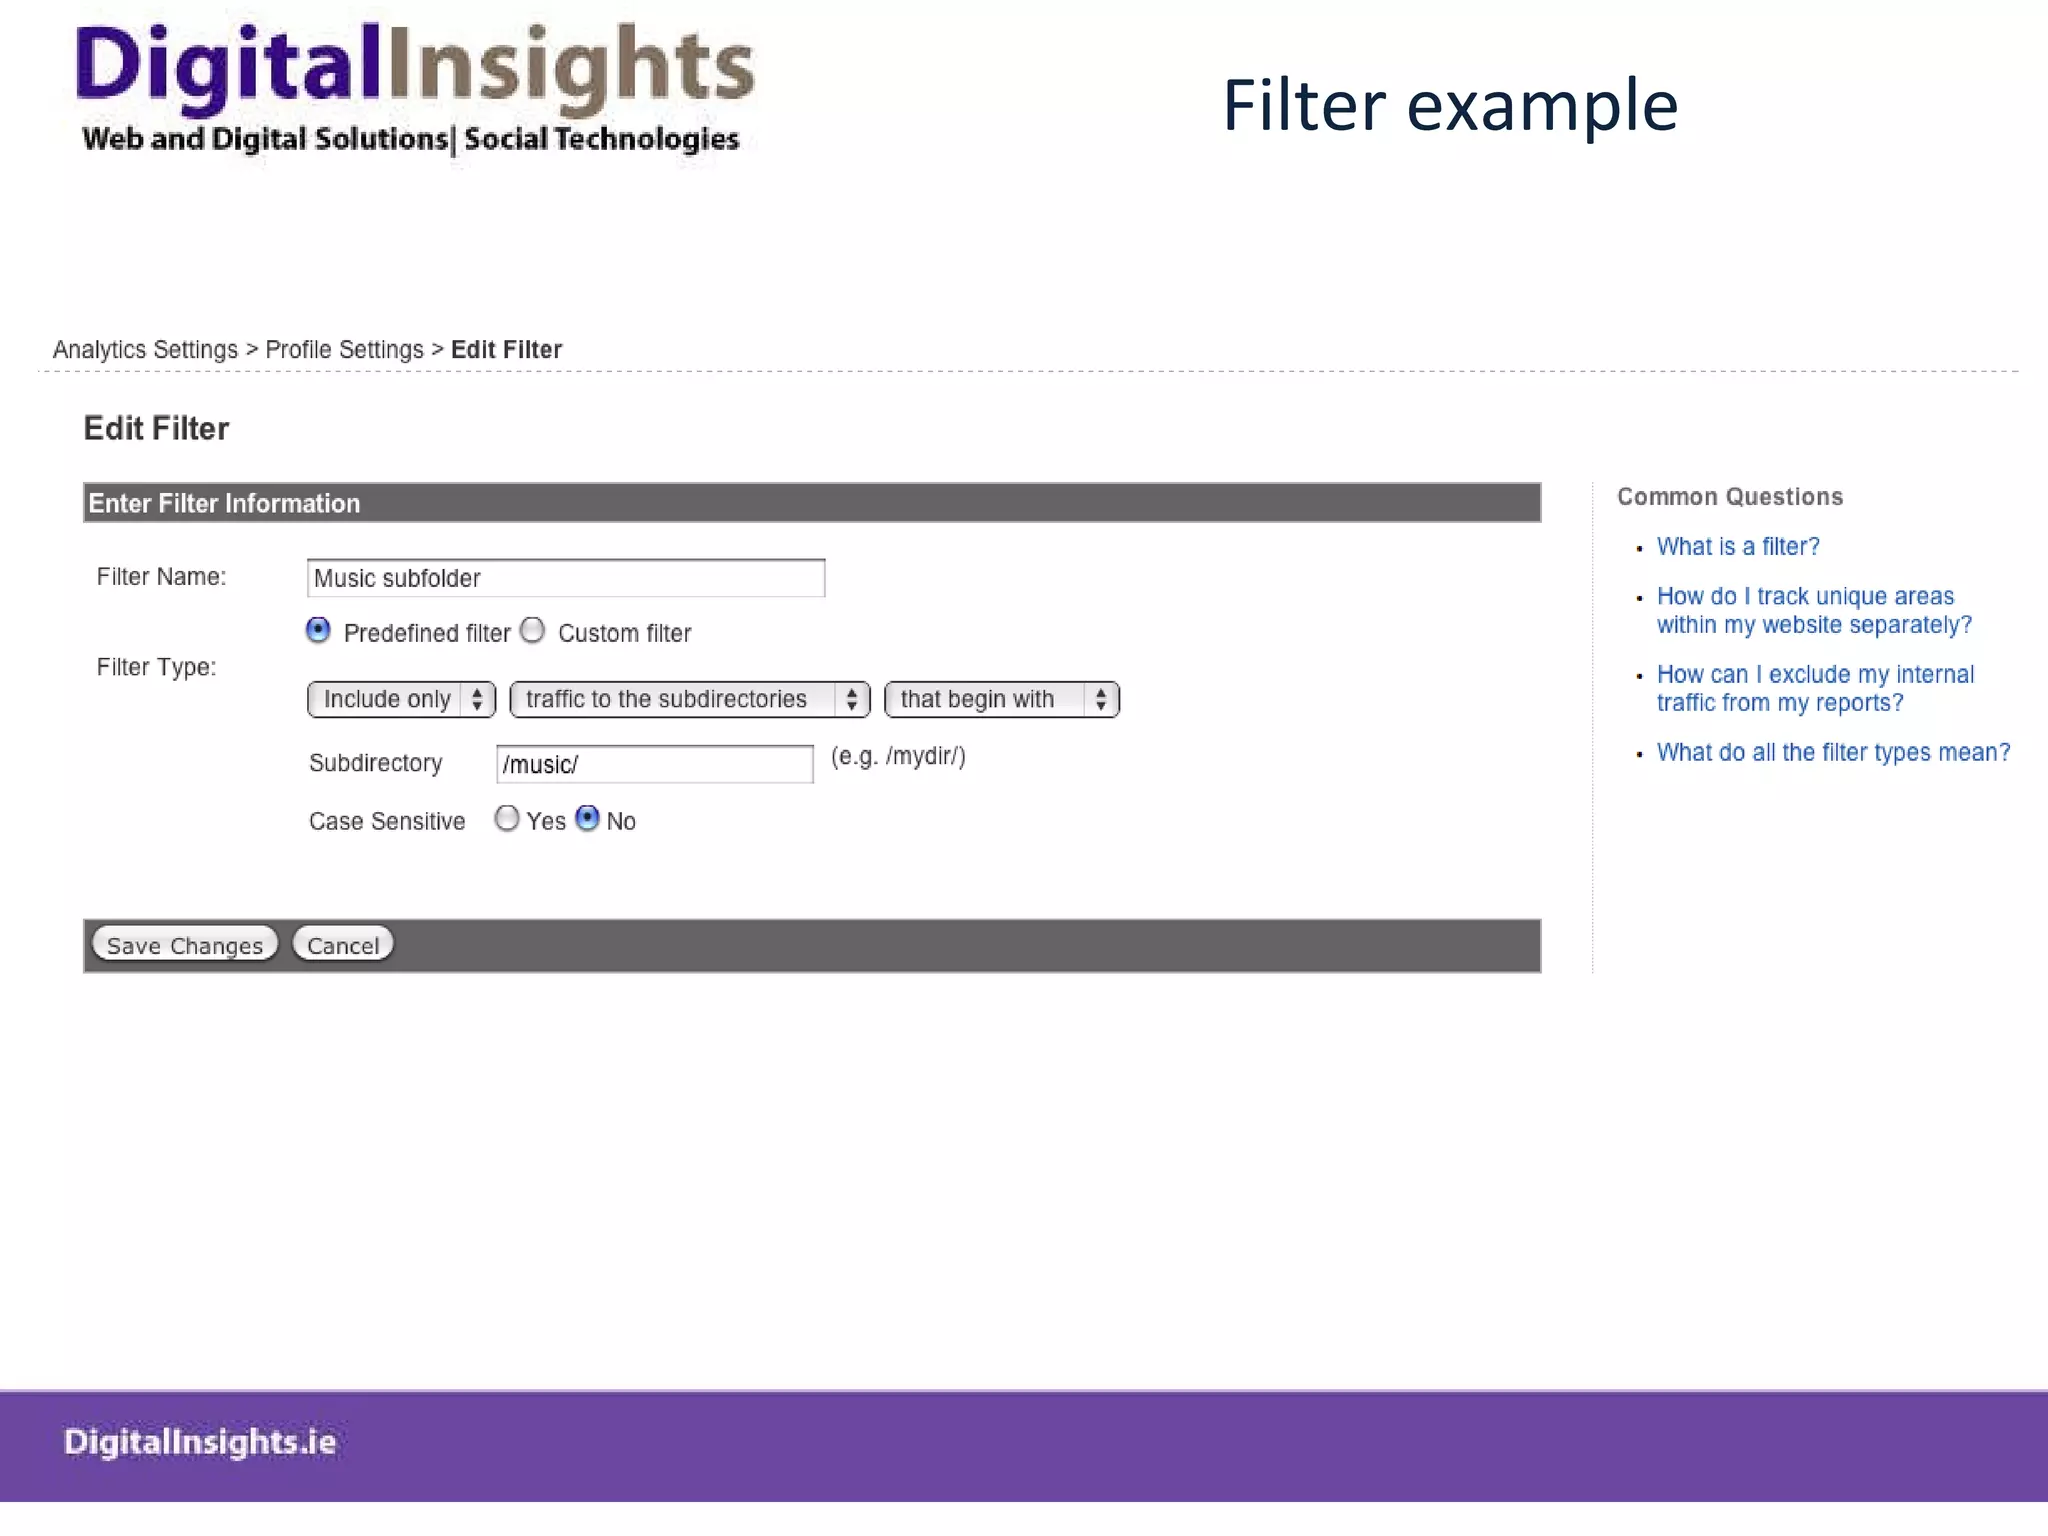Set Case Sensitive to No
Viewport: 2048px width, 1536px height.
coord(588,819)
